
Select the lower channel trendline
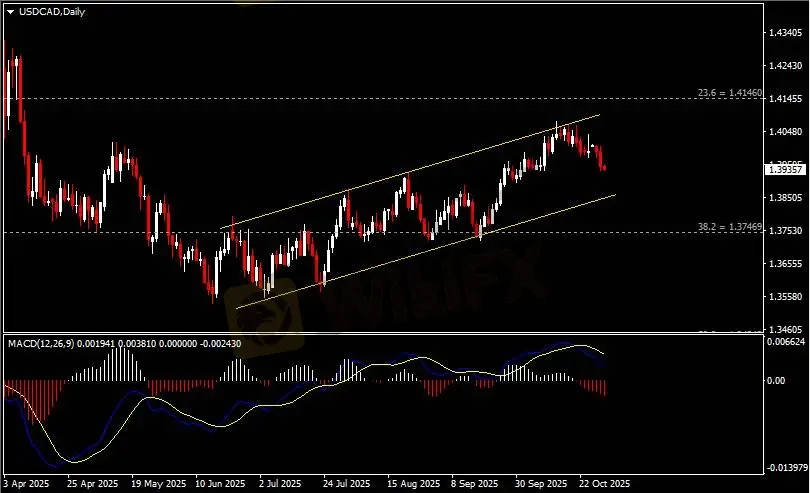tap(426, 251)
